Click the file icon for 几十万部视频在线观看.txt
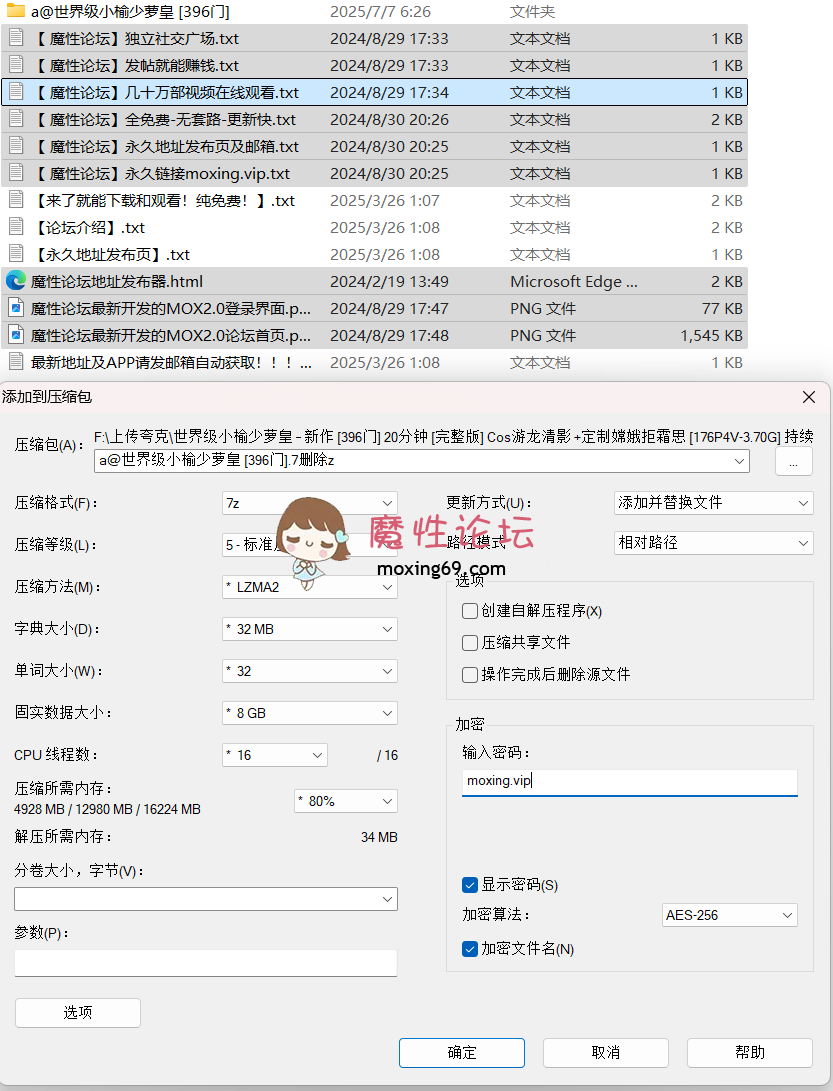This screenshot has width=833, height=1091. point(16,92)
